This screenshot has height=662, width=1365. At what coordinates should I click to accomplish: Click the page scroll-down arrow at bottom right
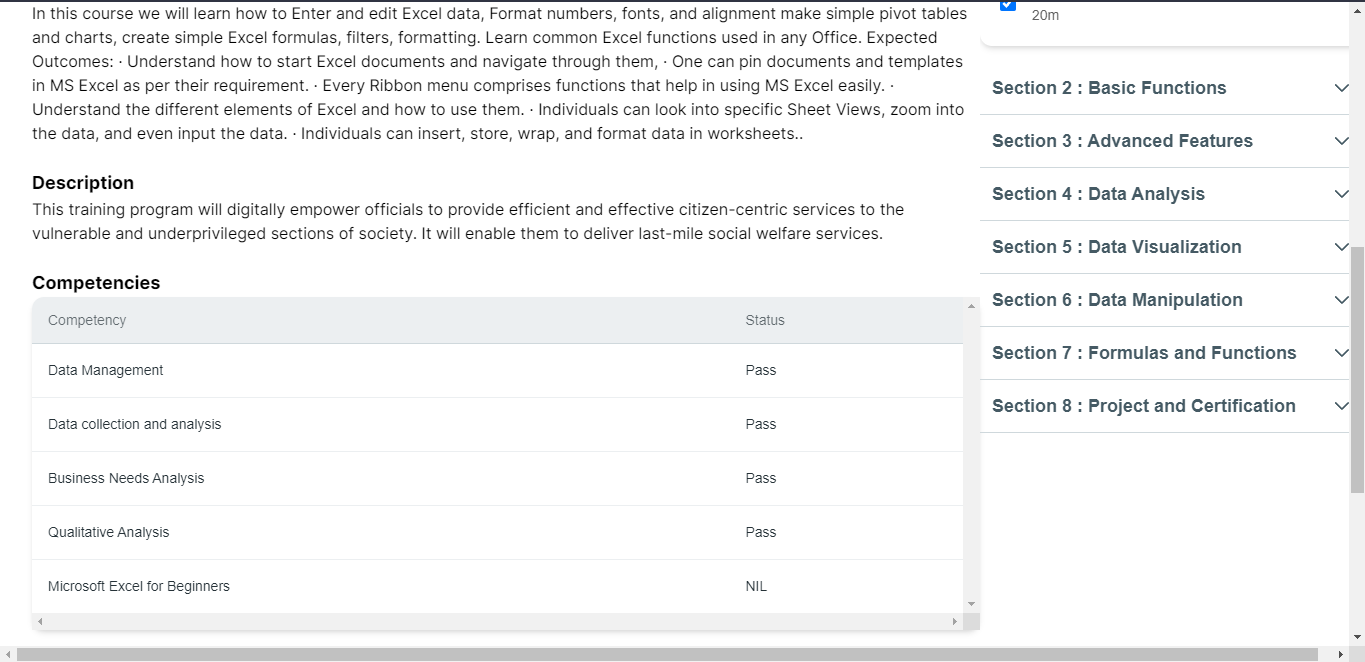click(1357, 637)
